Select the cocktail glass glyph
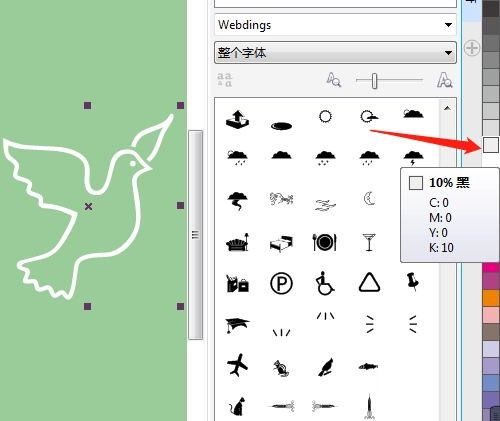Screen dimensions: 500x421 point(369,242)
